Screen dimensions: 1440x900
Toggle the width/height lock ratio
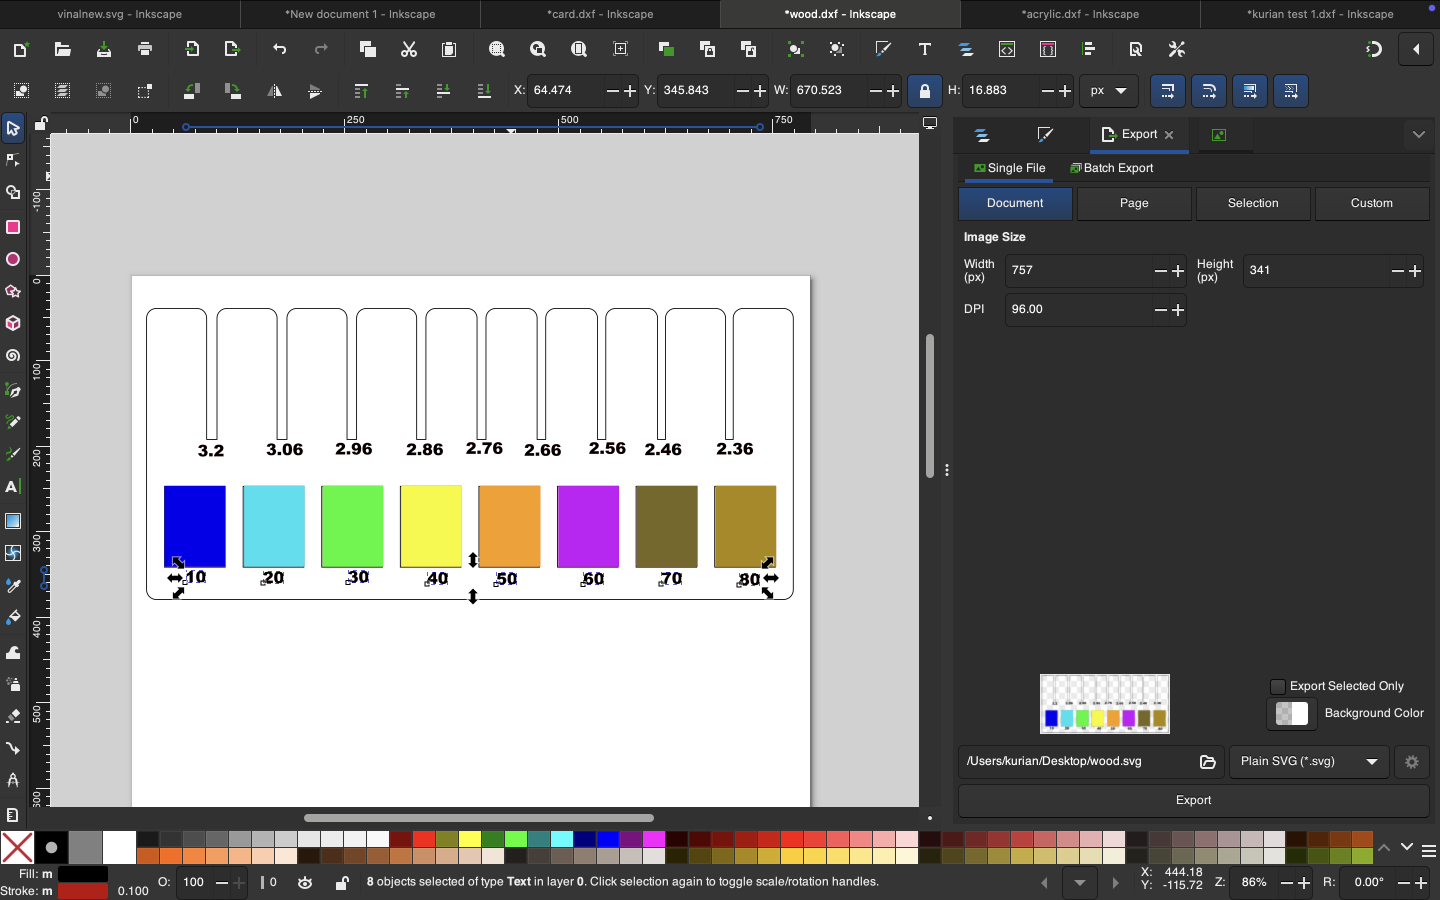coord(924,91)
